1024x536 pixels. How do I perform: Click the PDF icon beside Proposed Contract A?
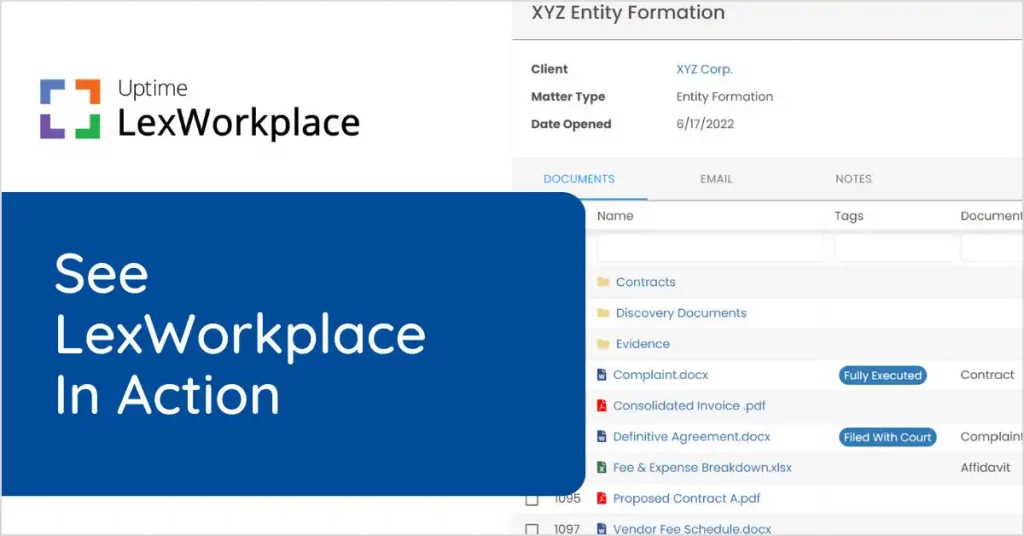point(601,498)
